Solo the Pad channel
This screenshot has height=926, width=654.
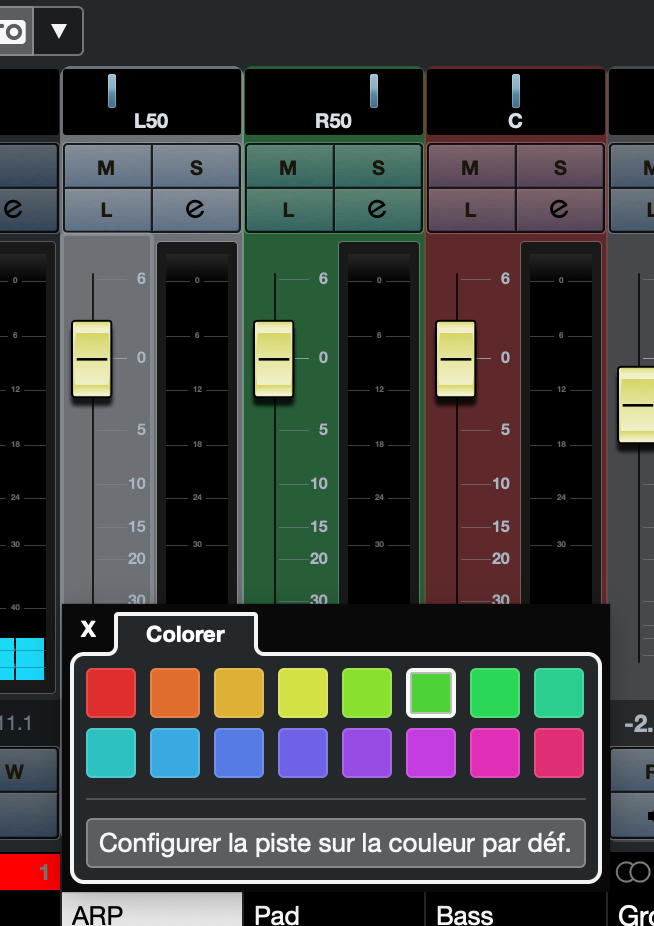pos(378,167)
